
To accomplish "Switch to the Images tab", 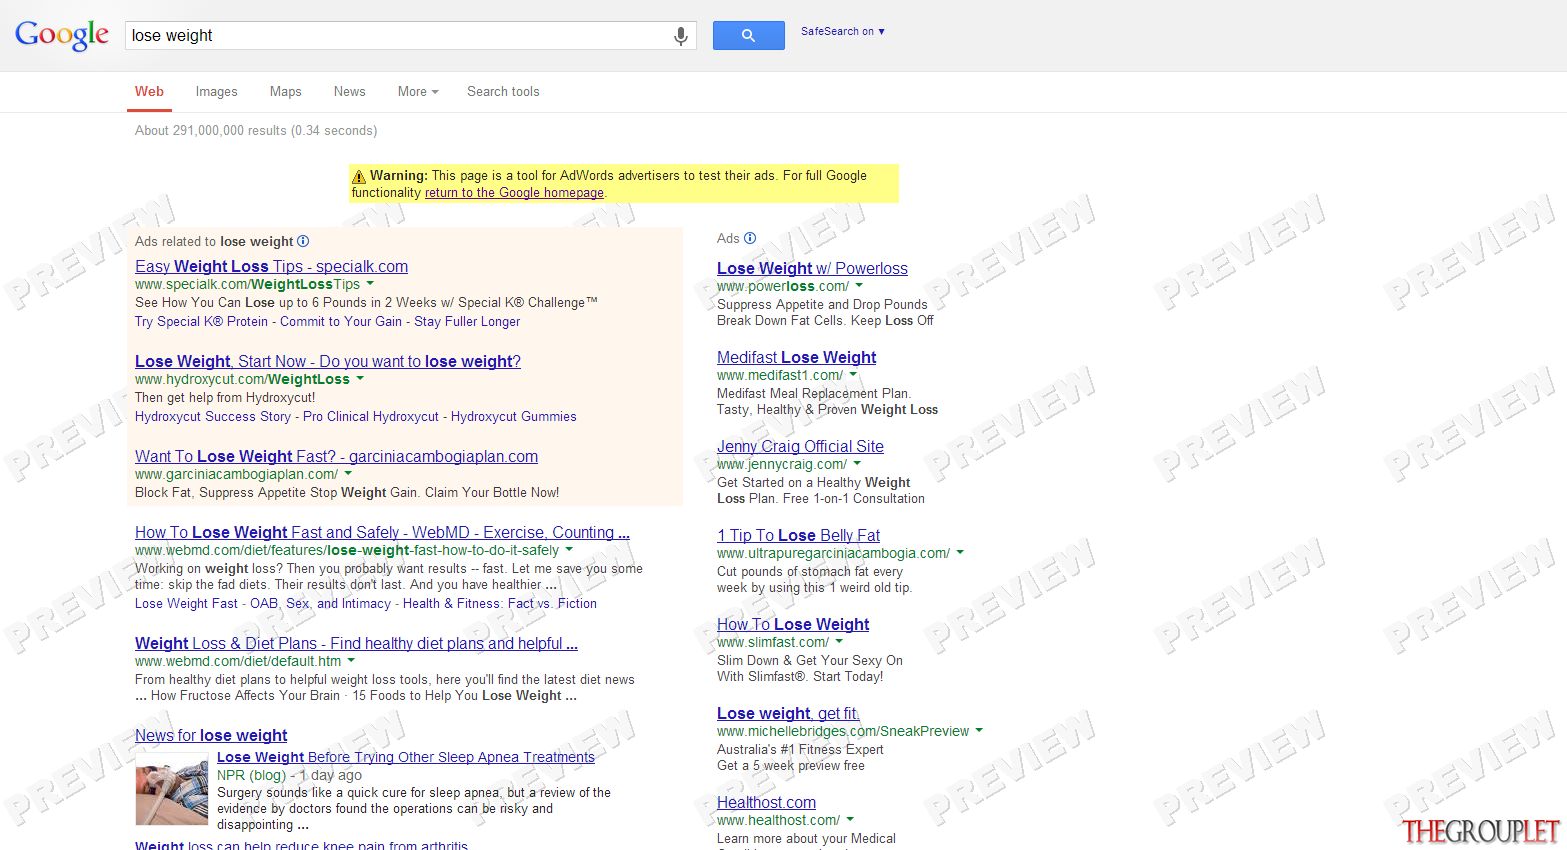I will coord(217,91).
